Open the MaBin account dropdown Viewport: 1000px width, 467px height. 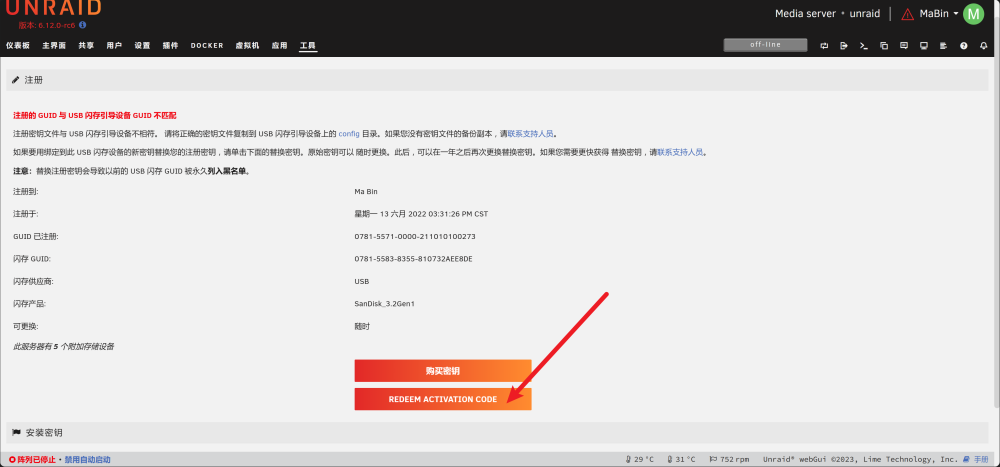[x=939, y=13]
